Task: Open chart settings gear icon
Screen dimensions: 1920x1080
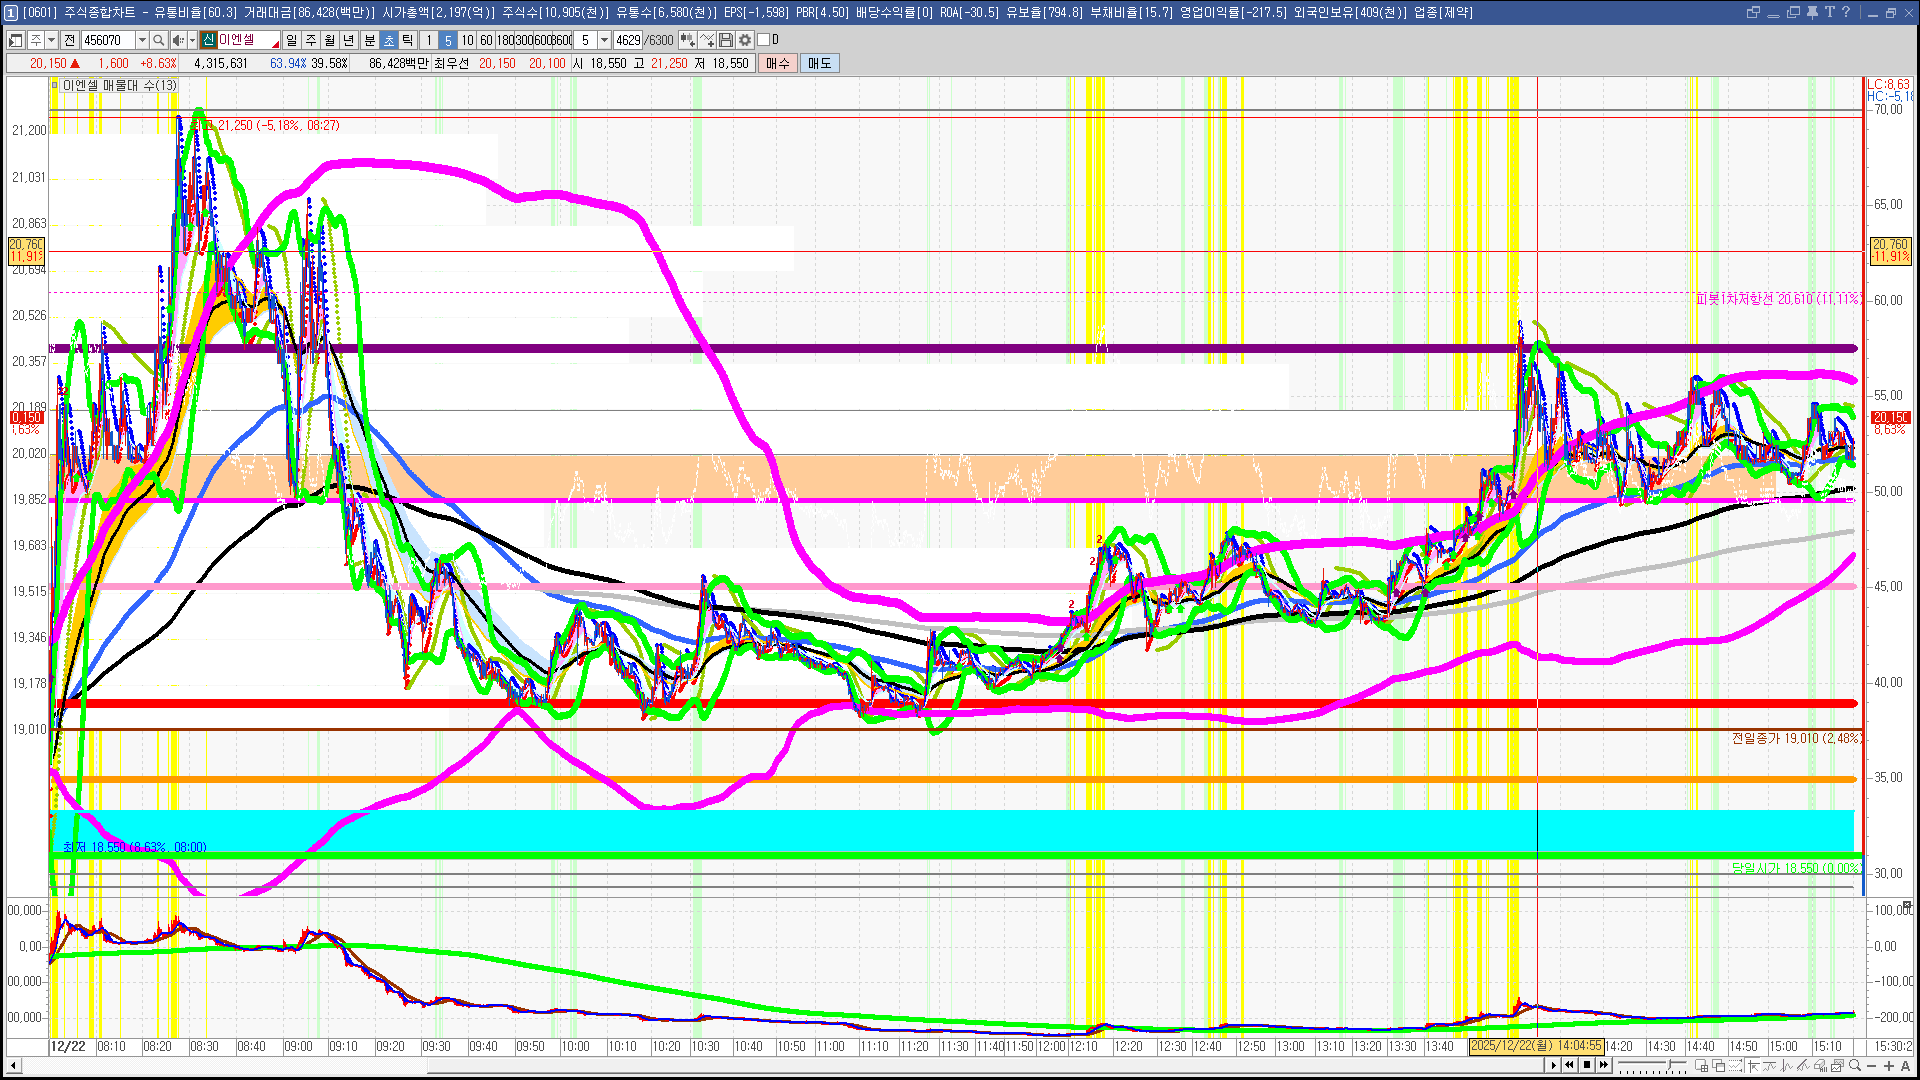Action: coord(745,40)
